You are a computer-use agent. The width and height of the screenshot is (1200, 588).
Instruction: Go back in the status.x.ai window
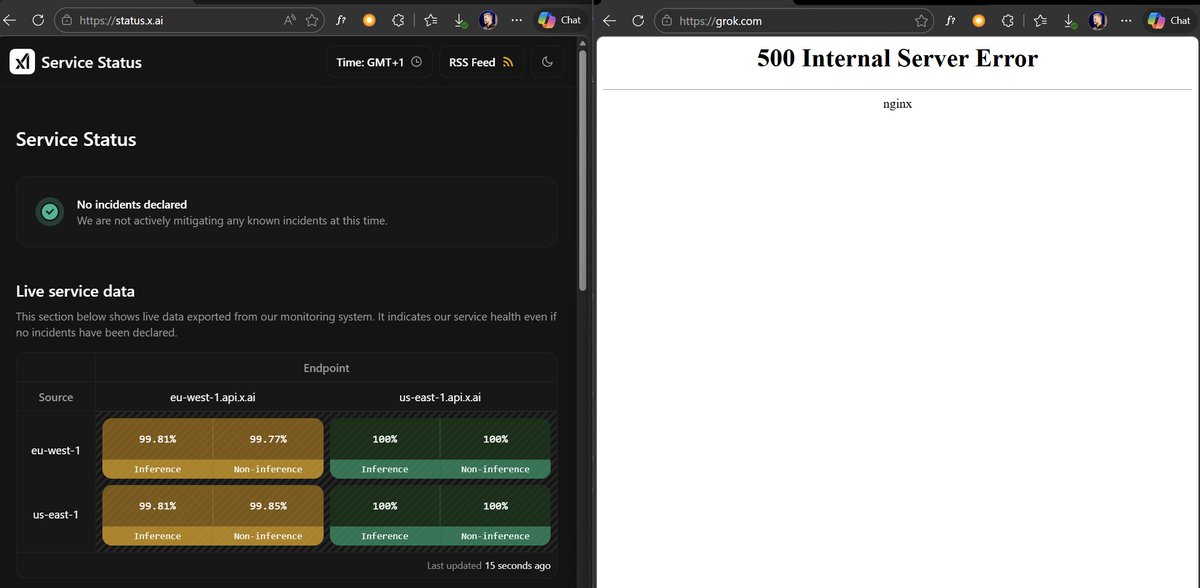tap(10, 20)
